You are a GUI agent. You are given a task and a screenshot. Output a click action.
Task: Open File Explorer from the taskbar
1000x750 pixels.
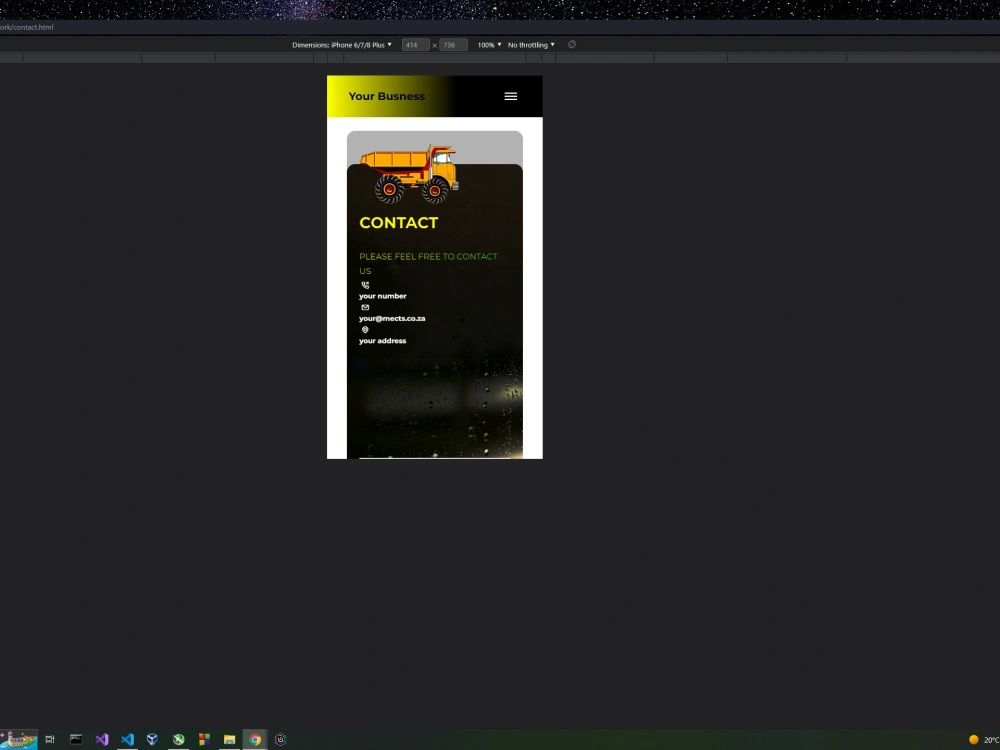(230, 739)
